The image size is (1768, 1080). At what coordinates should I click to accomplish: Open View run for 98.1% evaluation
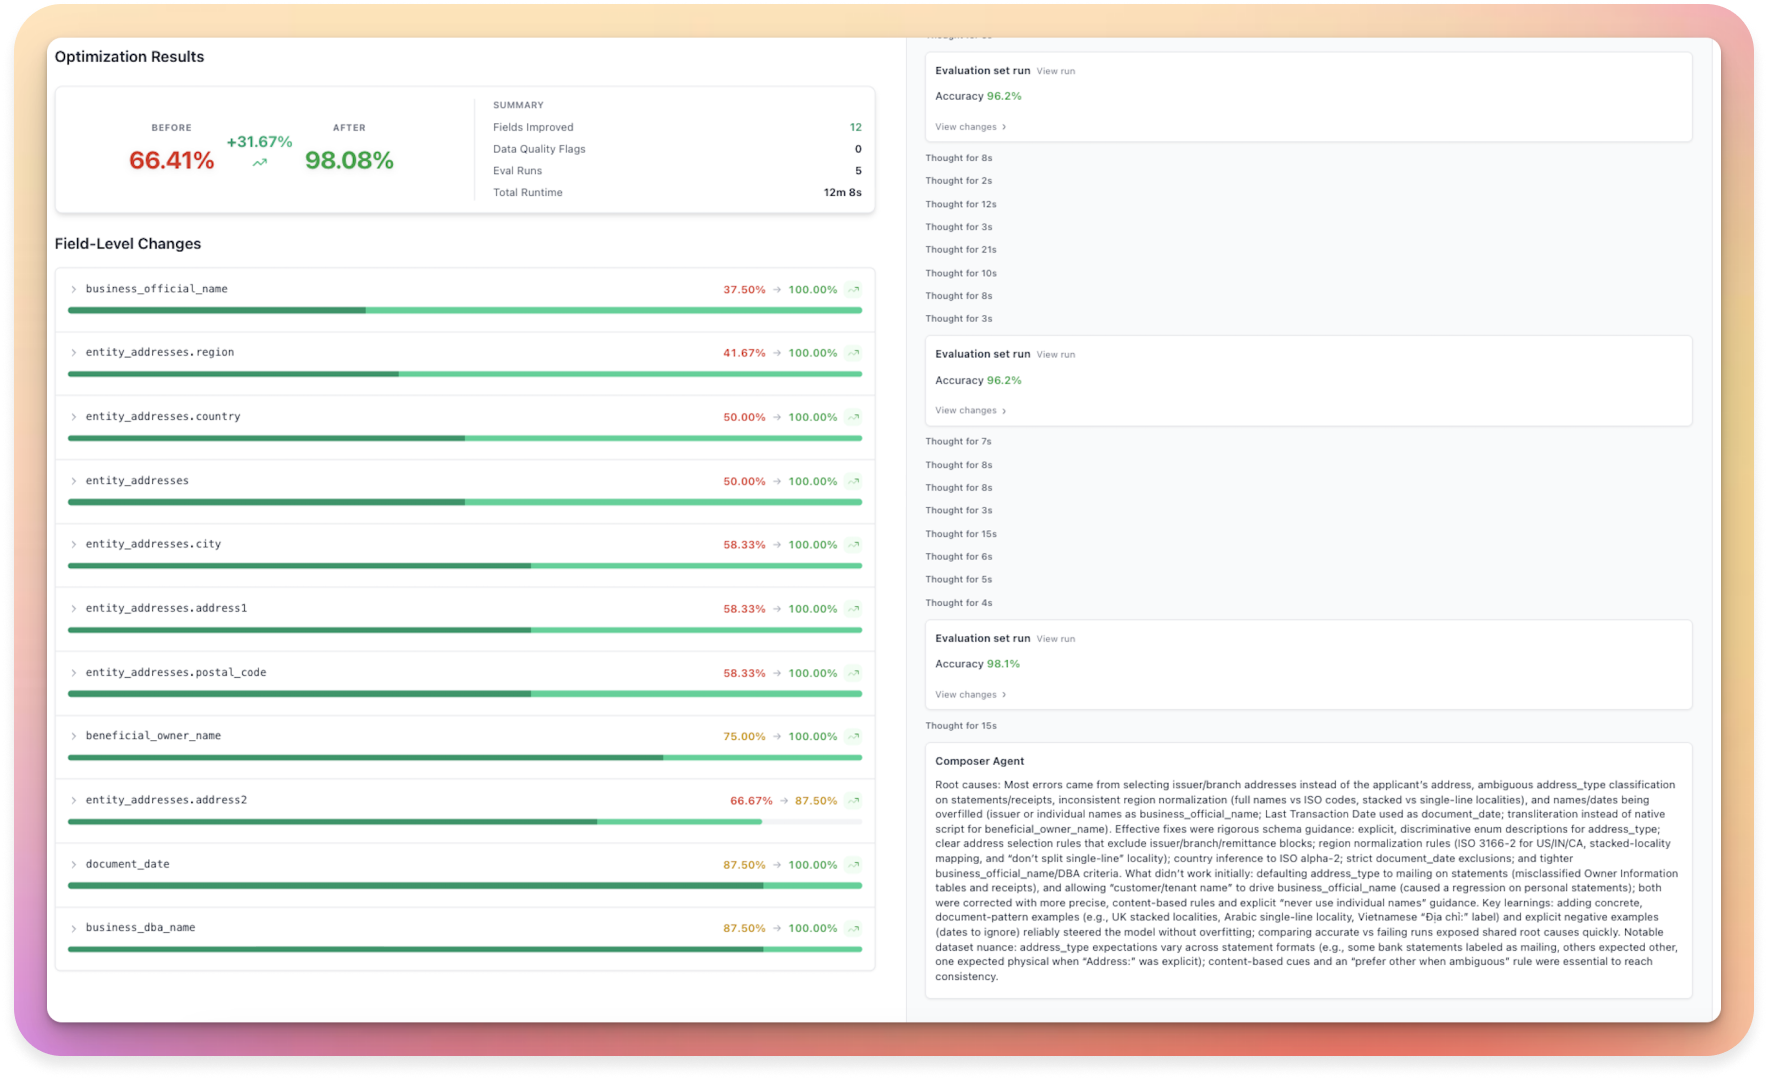click(1055, 639)
